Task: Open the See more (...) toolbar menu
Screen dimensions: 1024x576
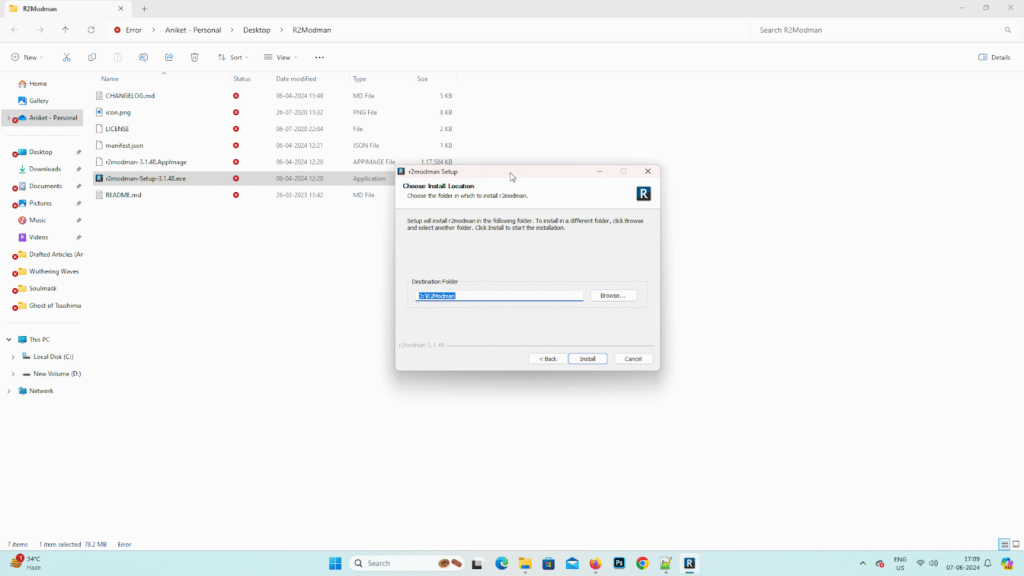Action: tap(319, 57)
